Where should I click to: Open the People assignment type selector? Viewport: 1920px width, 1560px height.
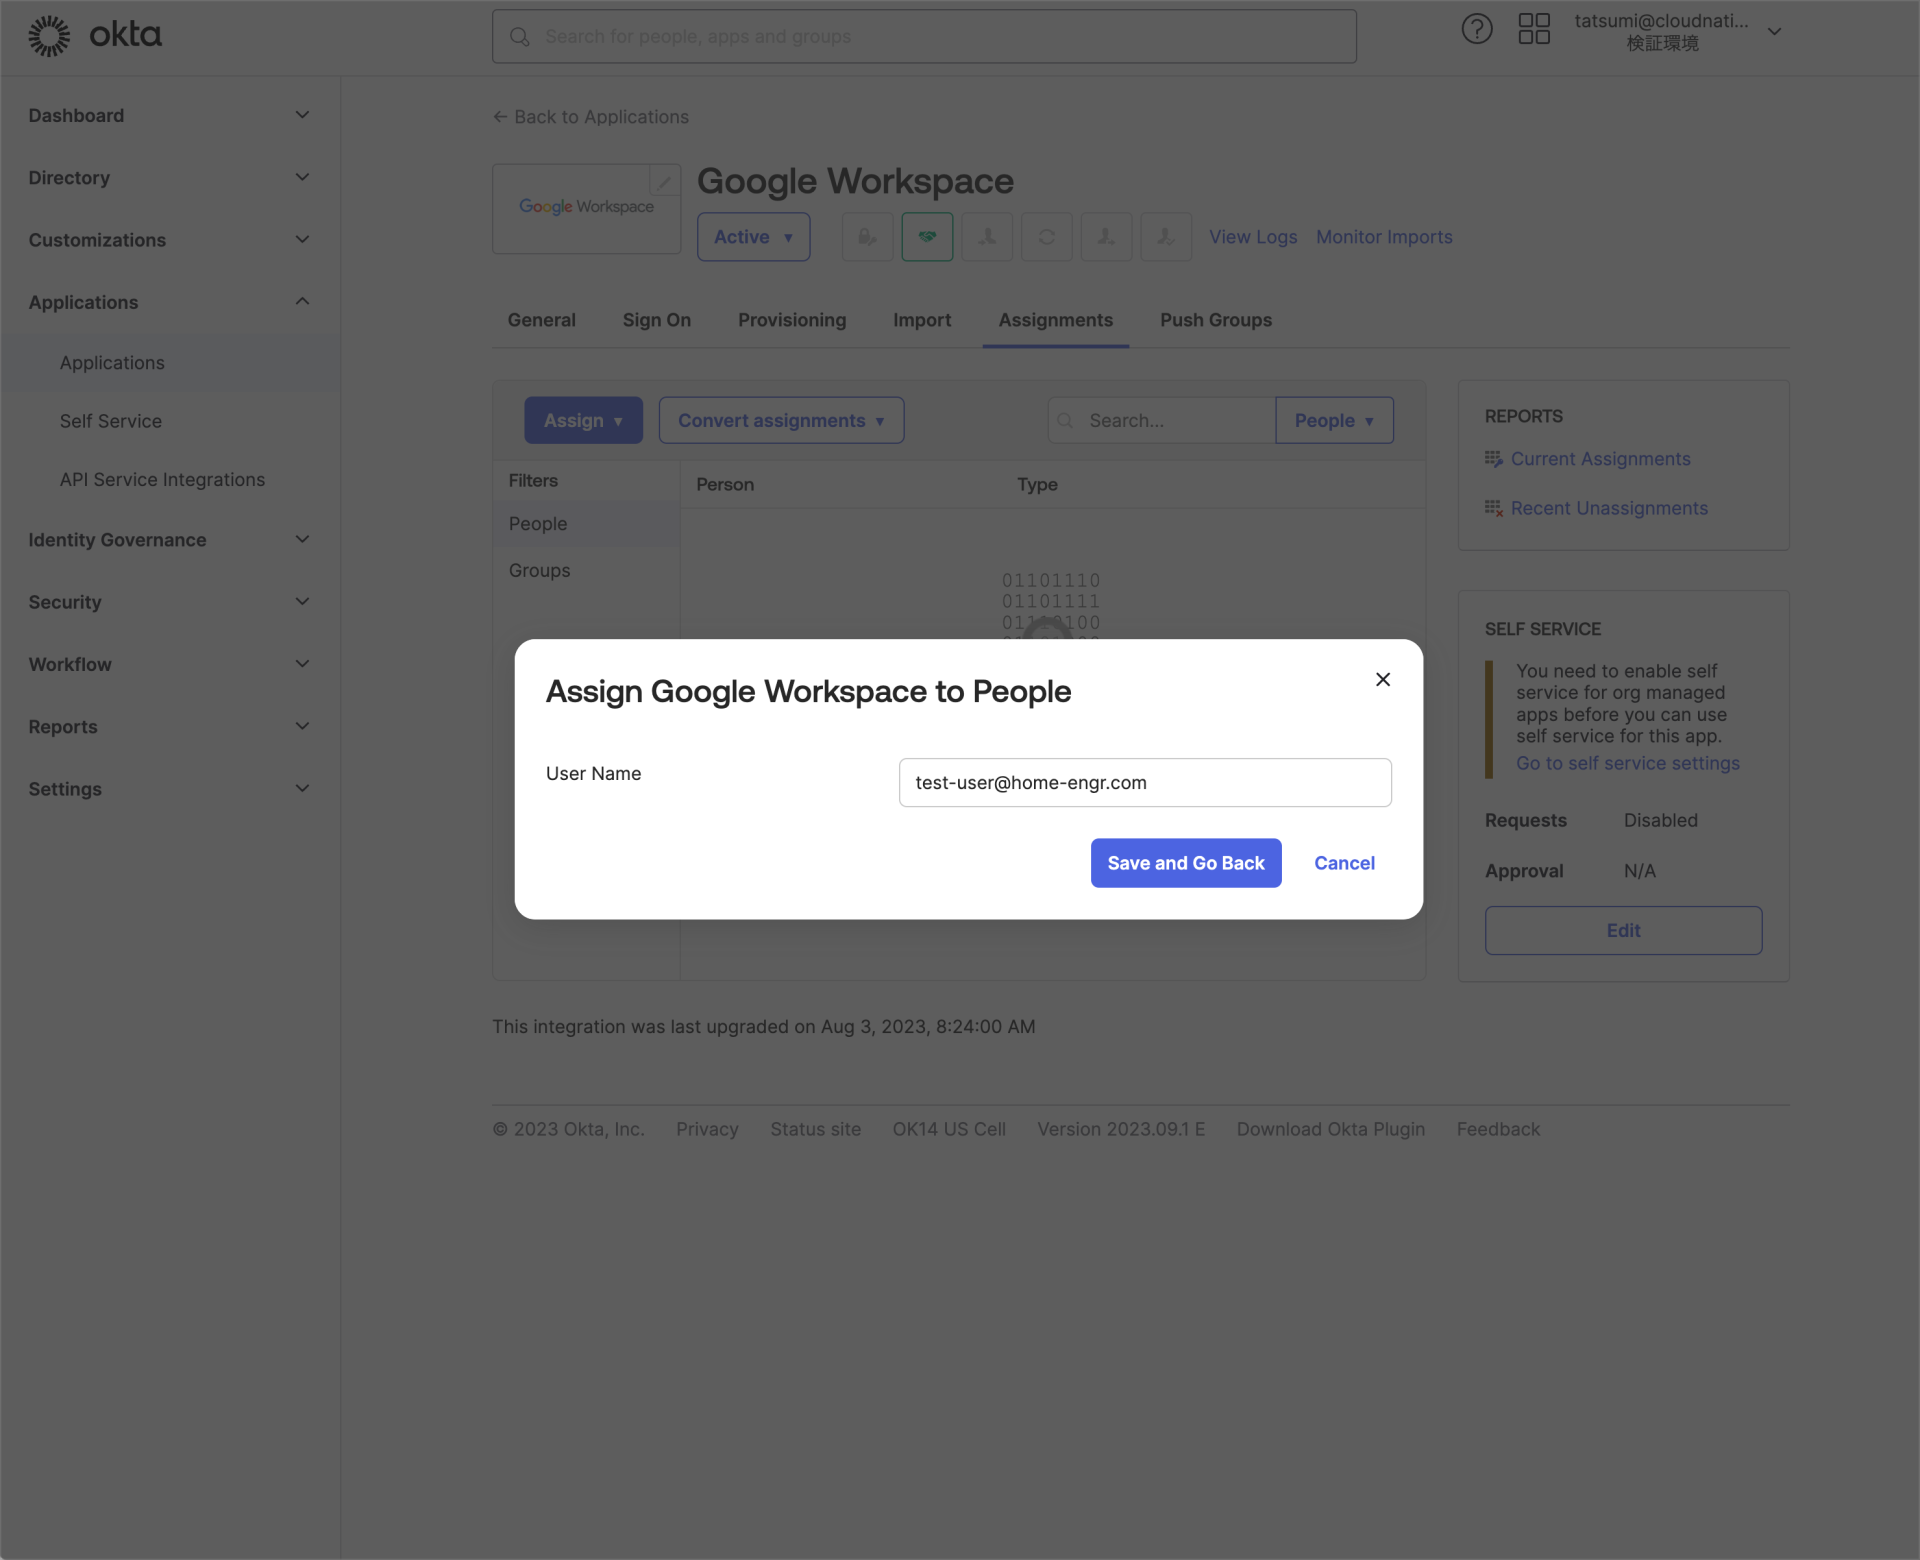tap(1334, 420)
